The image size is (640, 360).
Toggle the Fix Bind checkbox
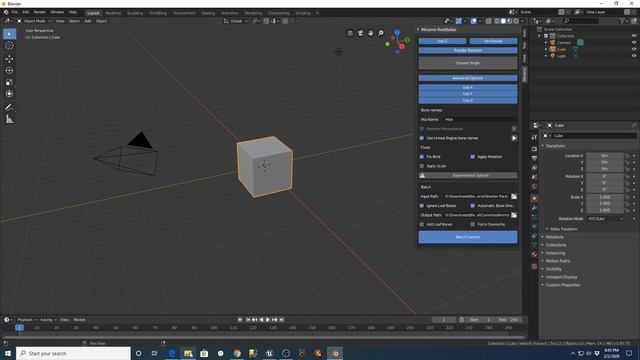coord(422,157)
